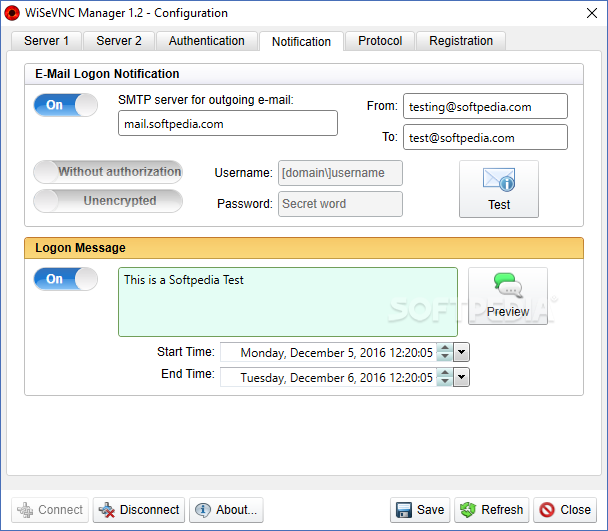Screen dimensions: 608x531
Task: Increment Start Time with up spinner
Action: click(445, 348)
